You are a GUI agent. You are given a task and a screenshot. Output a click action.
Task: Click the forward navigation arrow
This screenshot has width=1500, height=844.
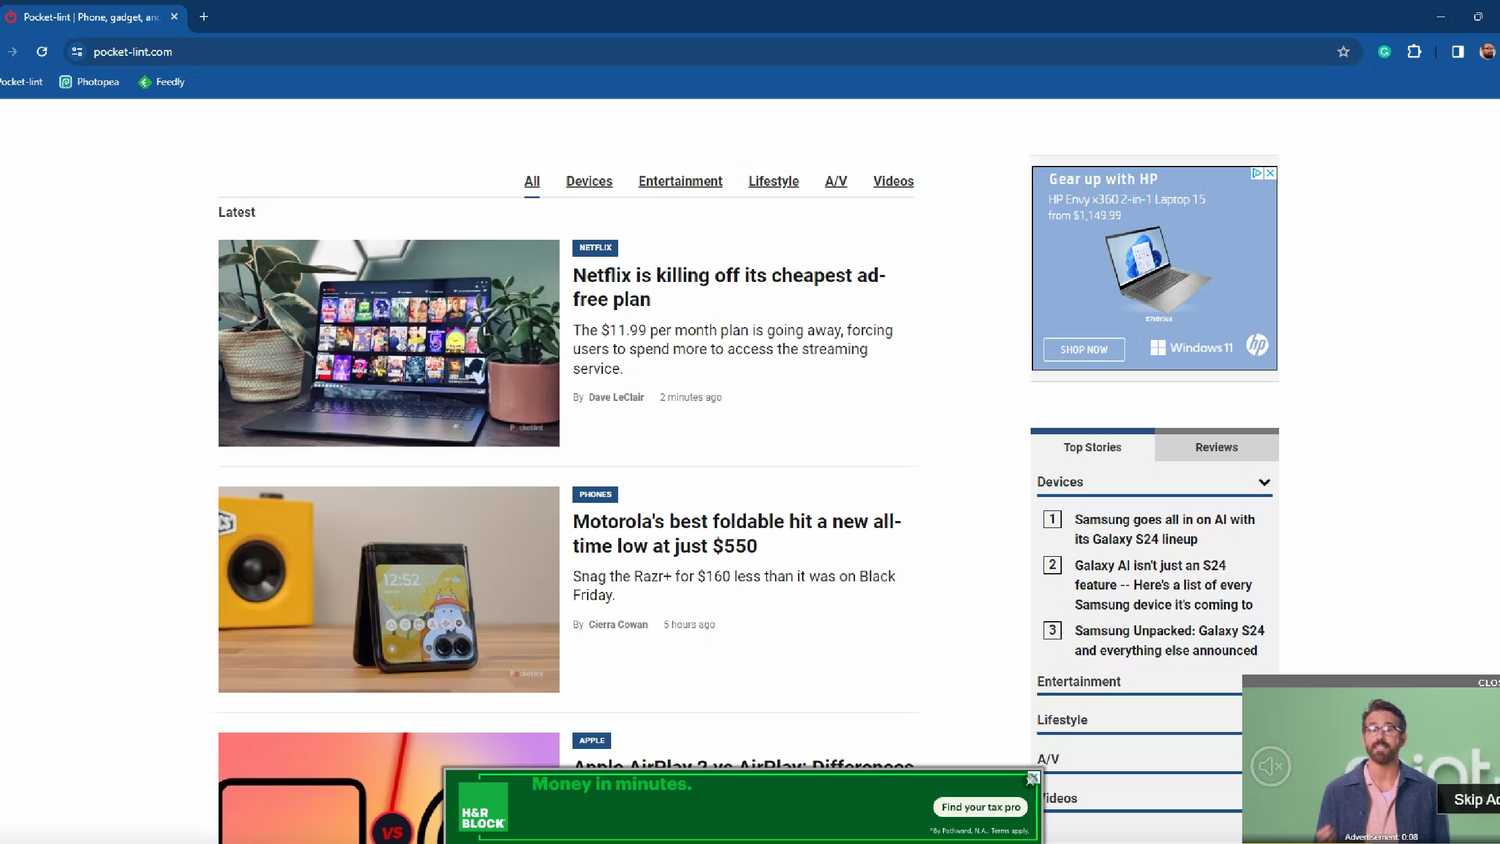12,52
